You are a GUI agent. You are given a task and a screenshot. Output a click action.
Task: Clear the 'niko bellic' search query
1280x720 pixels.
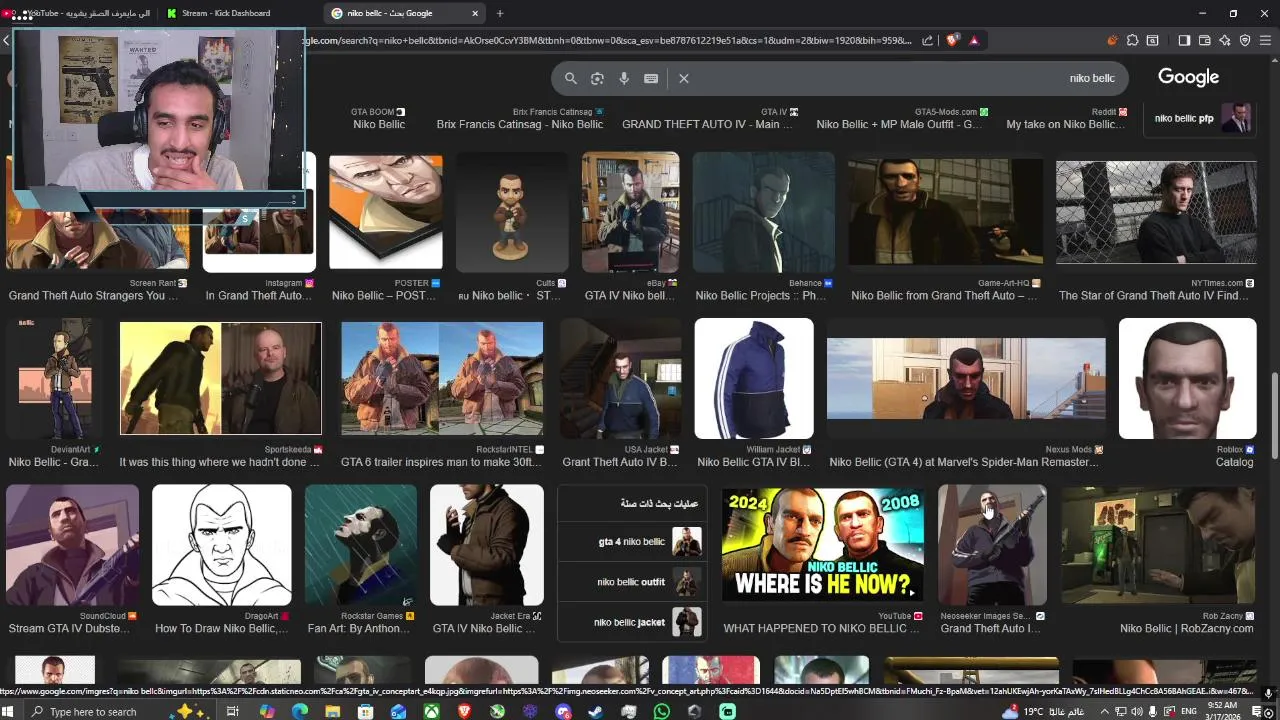tap(684, 78)
